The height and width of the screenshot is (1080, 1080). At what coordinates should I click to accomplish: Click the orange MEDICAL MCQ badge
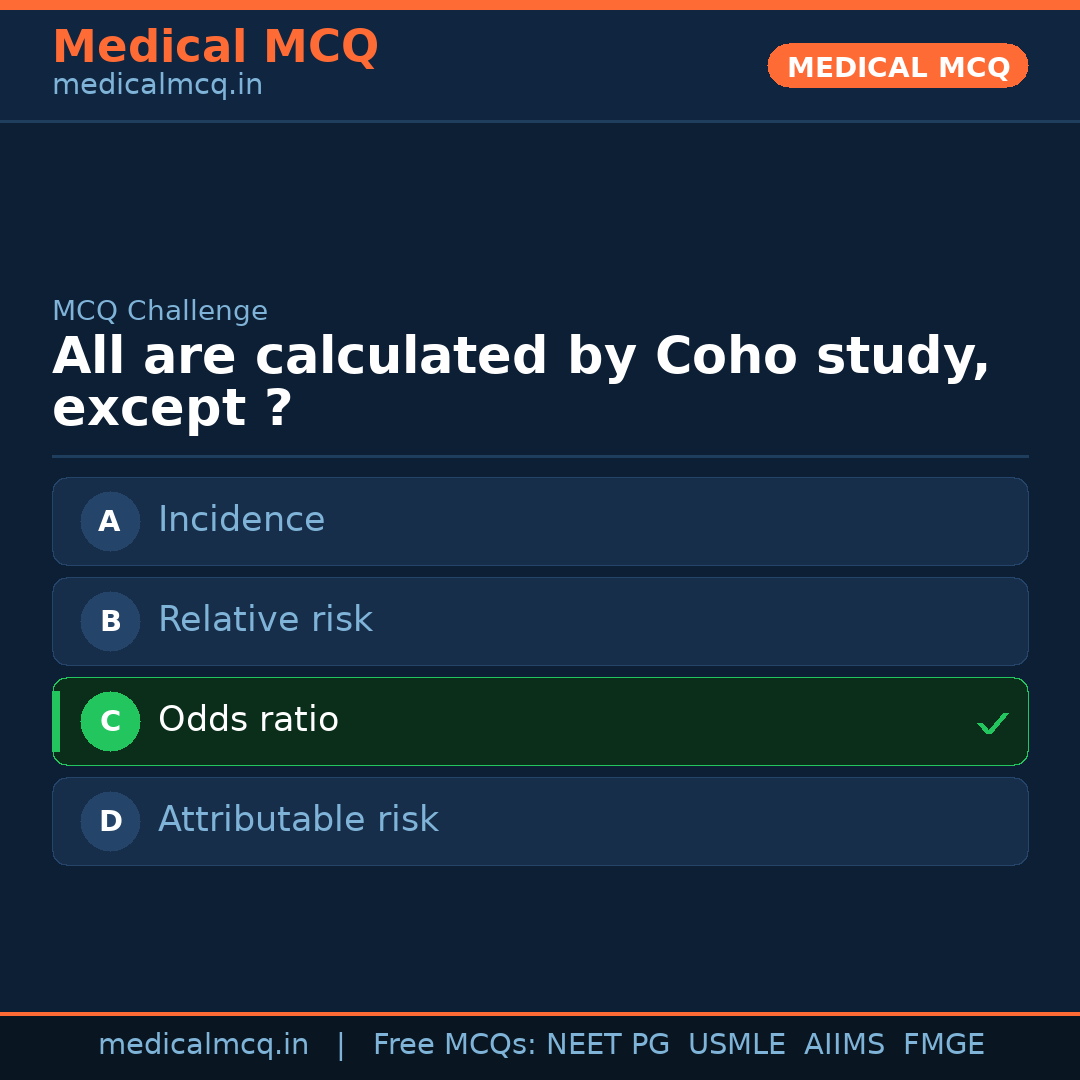(897, 66)
